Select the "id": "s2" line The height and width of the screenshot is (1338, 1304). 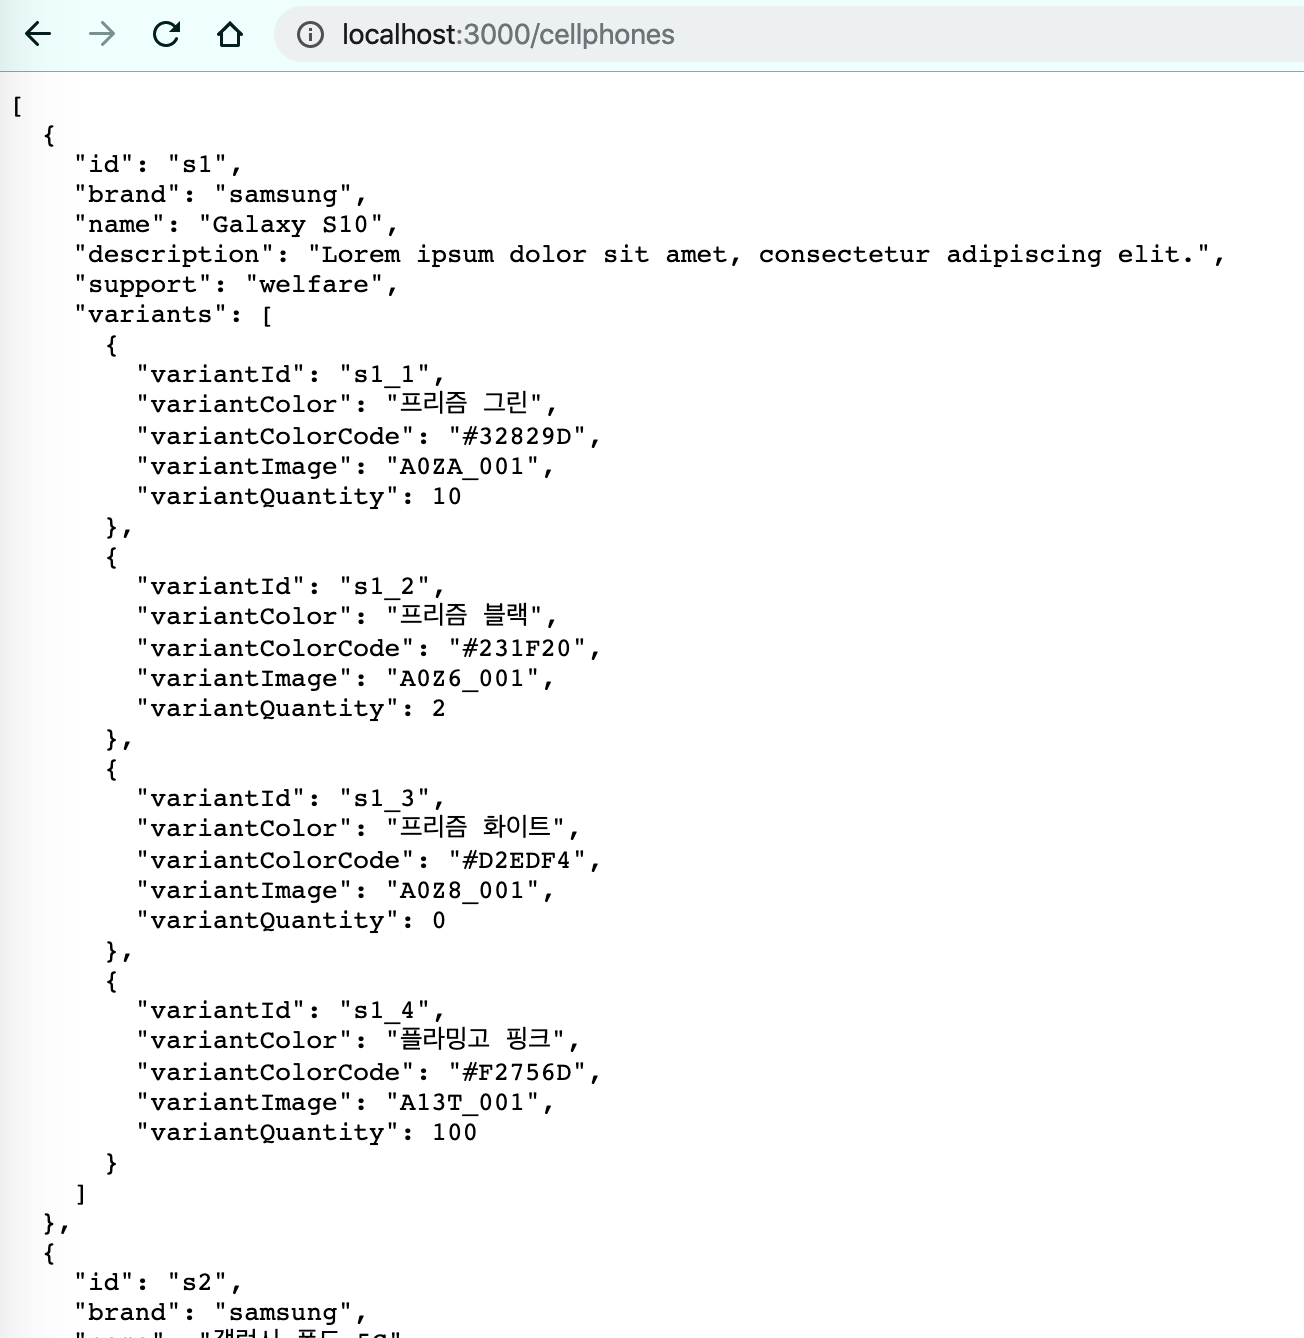(158, 1282)
